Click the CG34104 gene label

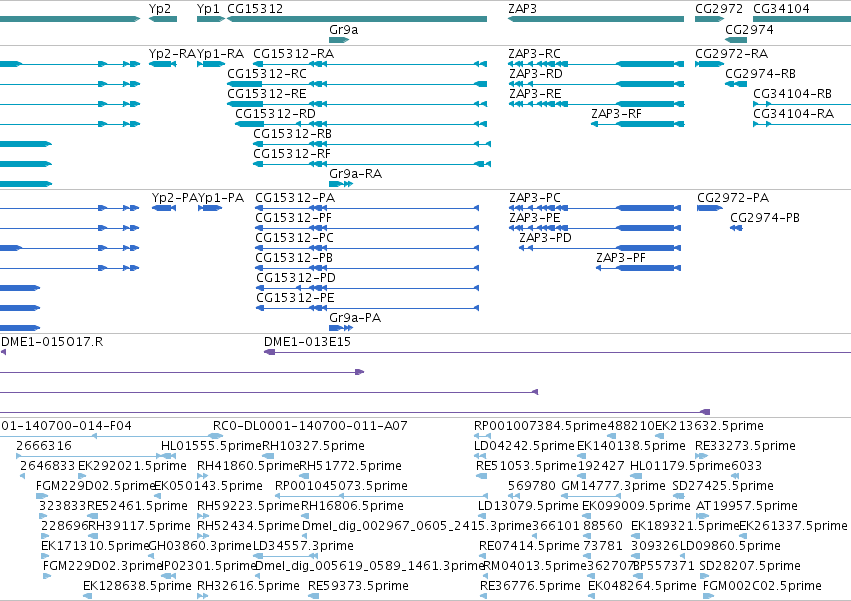coord(781,9)
